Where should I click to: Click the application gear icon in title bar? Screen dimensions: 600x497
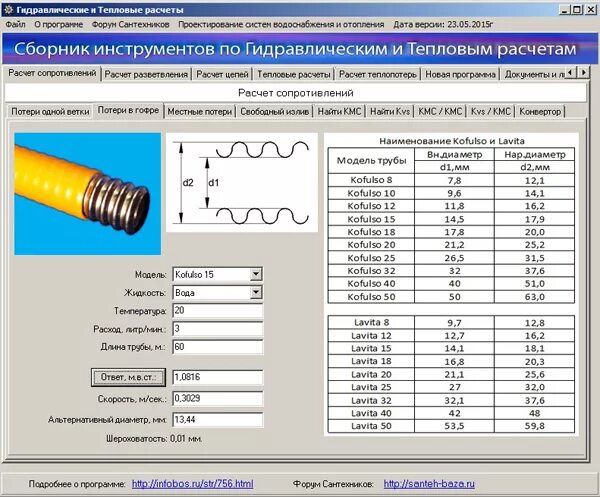coord(8,9)
